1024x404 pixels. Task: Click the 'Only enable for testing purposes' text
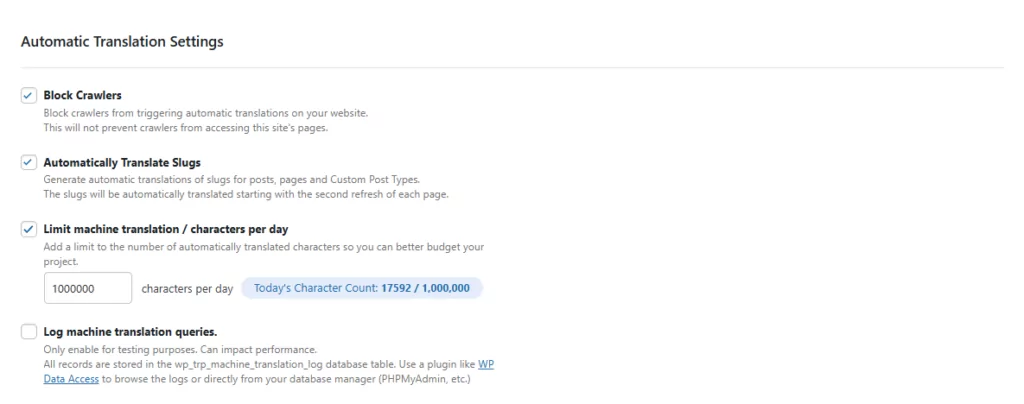(x=180, y=349)
